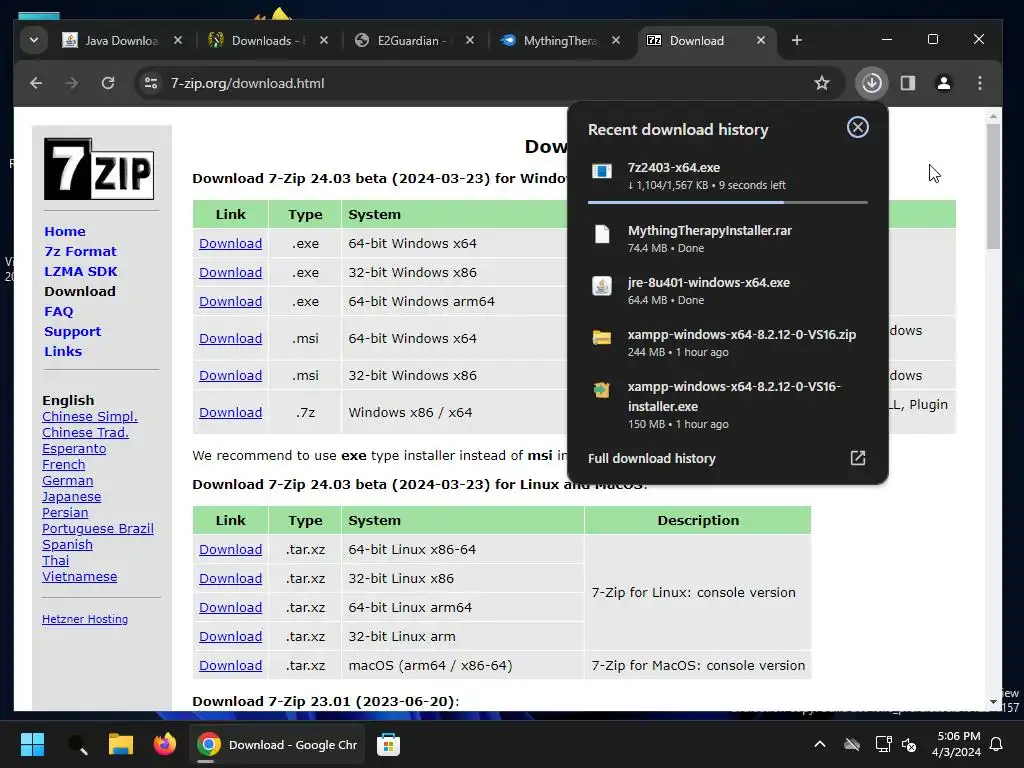Image resolution: width=1024 pixels, height=768 pixels.
Task: Bookmark this page with the star icon
Action: pos(822,83)
